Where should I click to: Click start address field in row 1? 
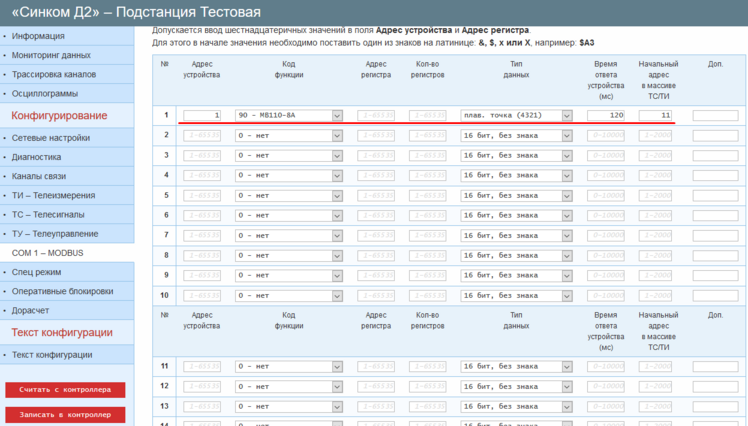(x=657, y=115)
